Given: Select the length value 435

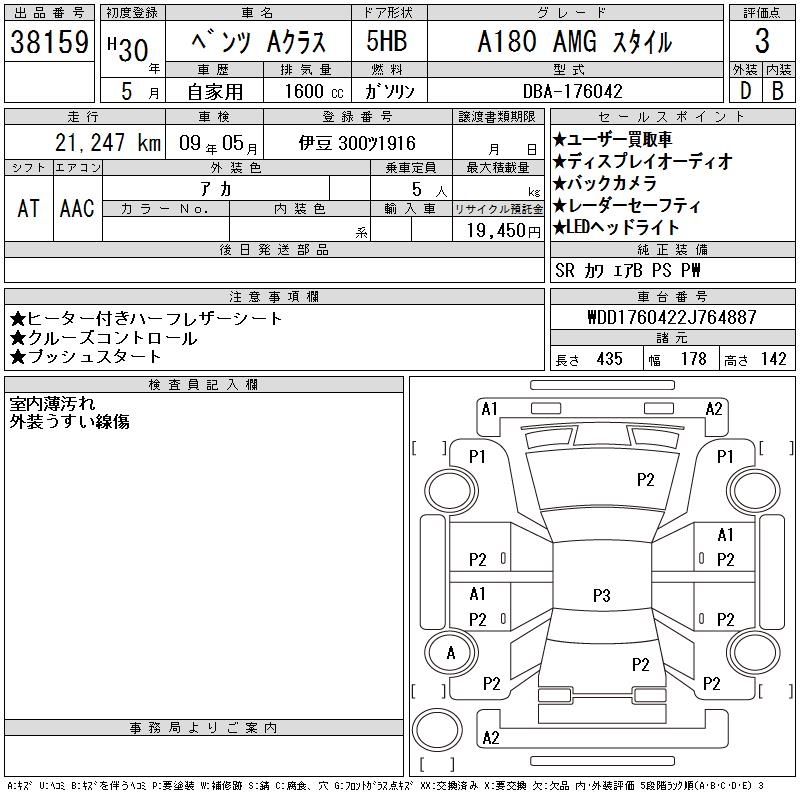Looking at the screenshot, I should click(x=610, y=359).
